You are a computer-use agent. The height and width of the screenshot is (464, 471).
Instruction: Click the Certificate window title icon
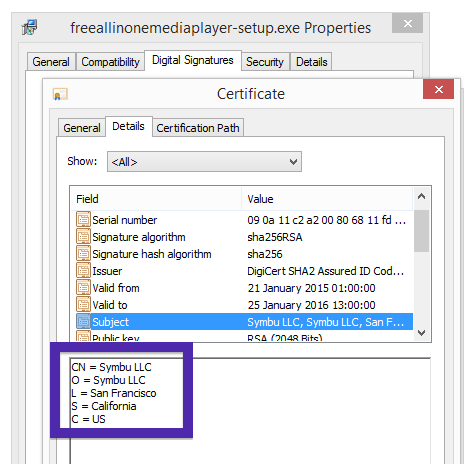pyautogui.click(x=60, y=94)
